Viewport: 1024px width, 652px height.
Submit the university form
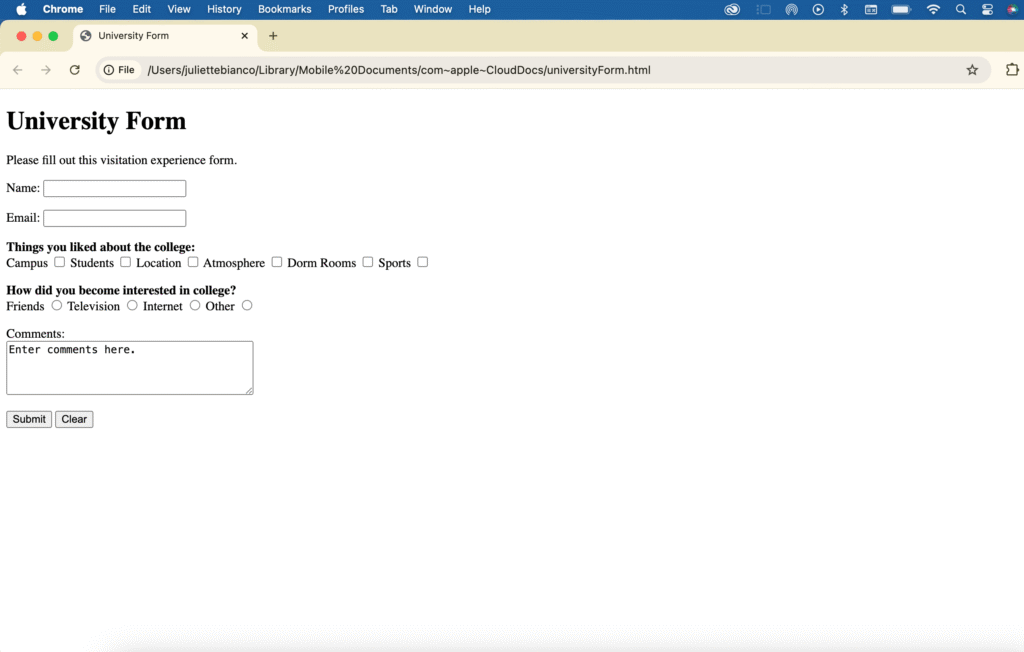pyautogui.click(x=29, y=419)
